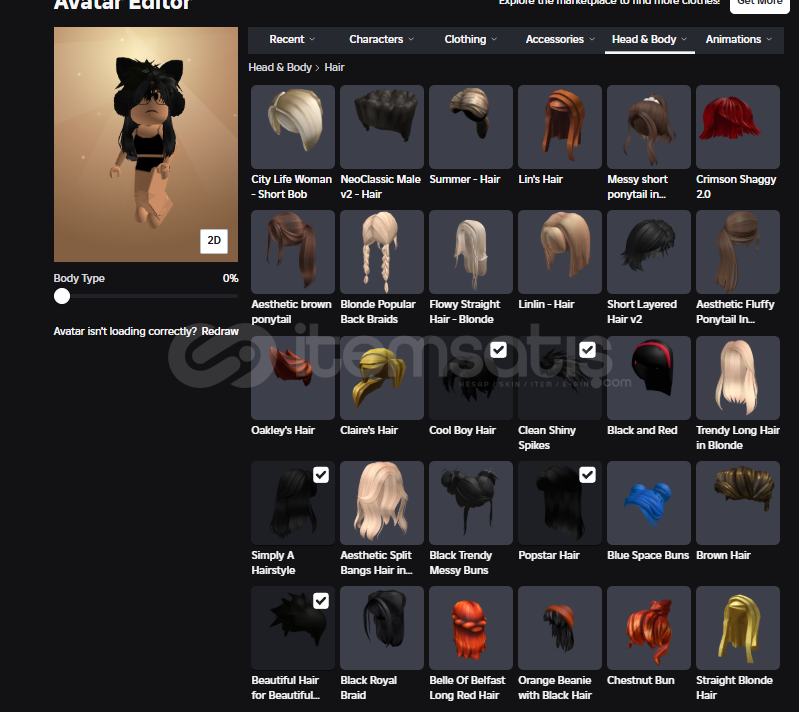The image size is (799, 712).
Task: Choose the Blue Space Buns hair
Action: point(649,503)
